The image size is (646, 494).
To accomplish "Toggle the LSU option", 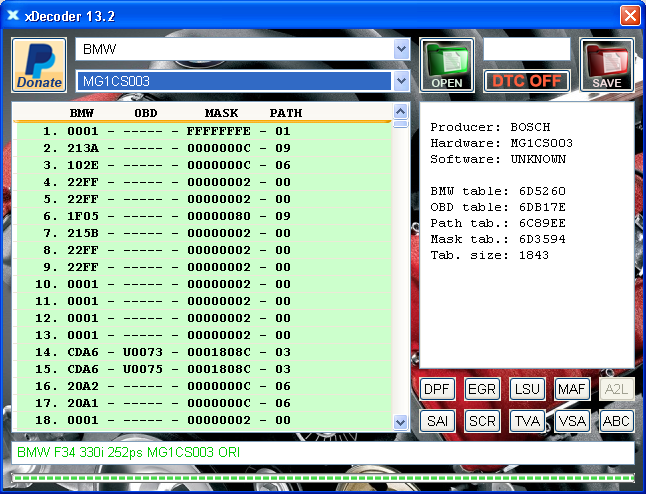I will tap(527, 389).
